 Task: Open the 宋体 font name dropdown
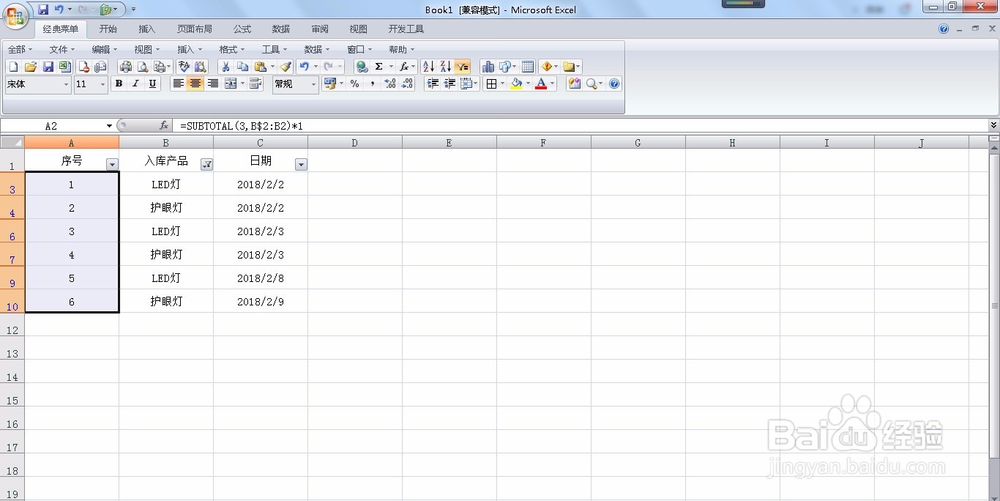click(x=66, y=84)
